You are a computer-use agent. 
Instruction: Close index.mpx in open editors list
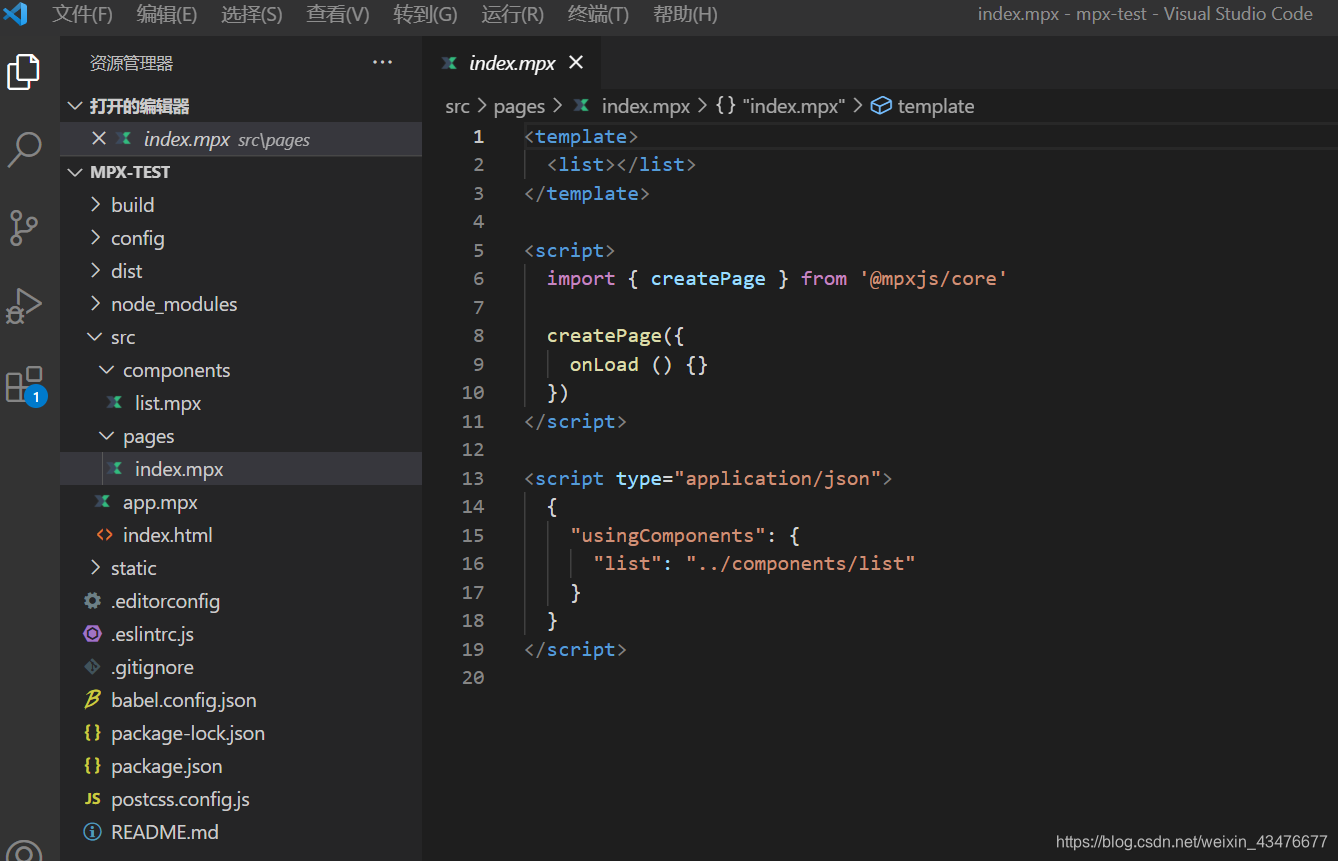click(99, 138)
